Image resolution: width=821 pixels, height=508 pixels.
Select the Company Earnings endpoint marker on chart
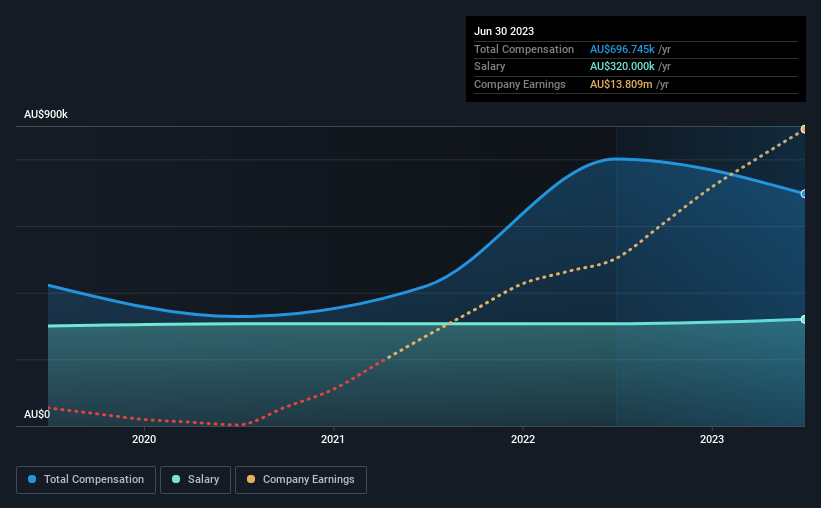[x=804, y=129]
